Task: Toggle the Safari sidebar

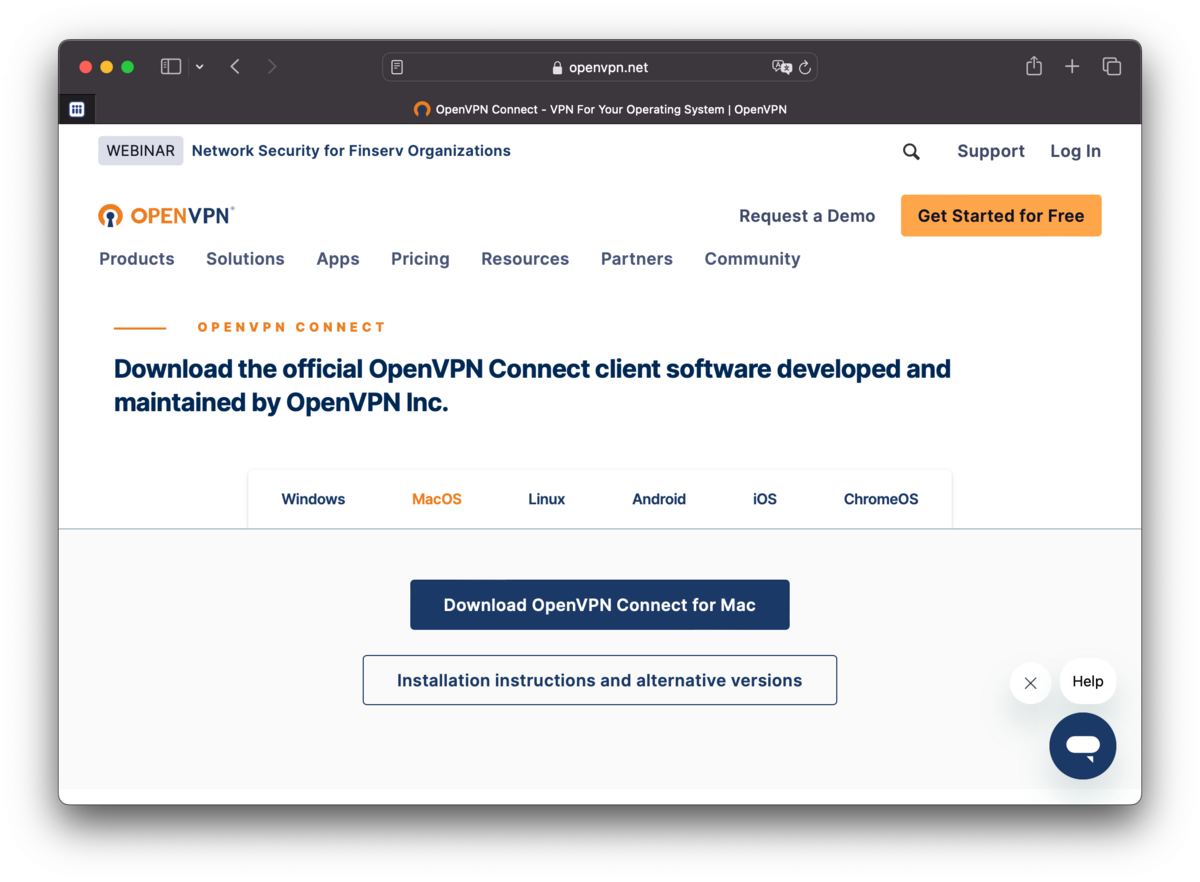Action: 171,67
